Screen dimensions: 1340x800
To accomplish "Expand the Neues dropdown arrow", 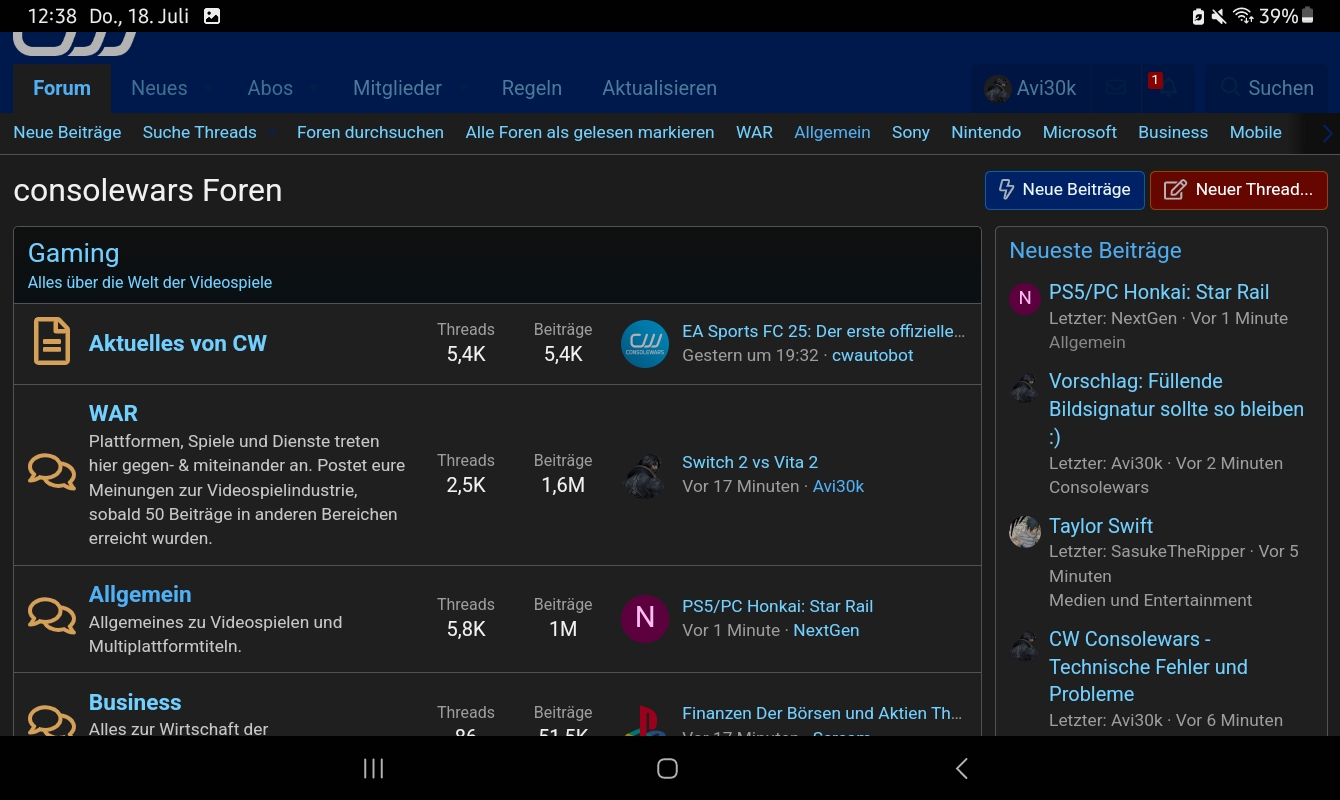I will [x=209, y=89].
